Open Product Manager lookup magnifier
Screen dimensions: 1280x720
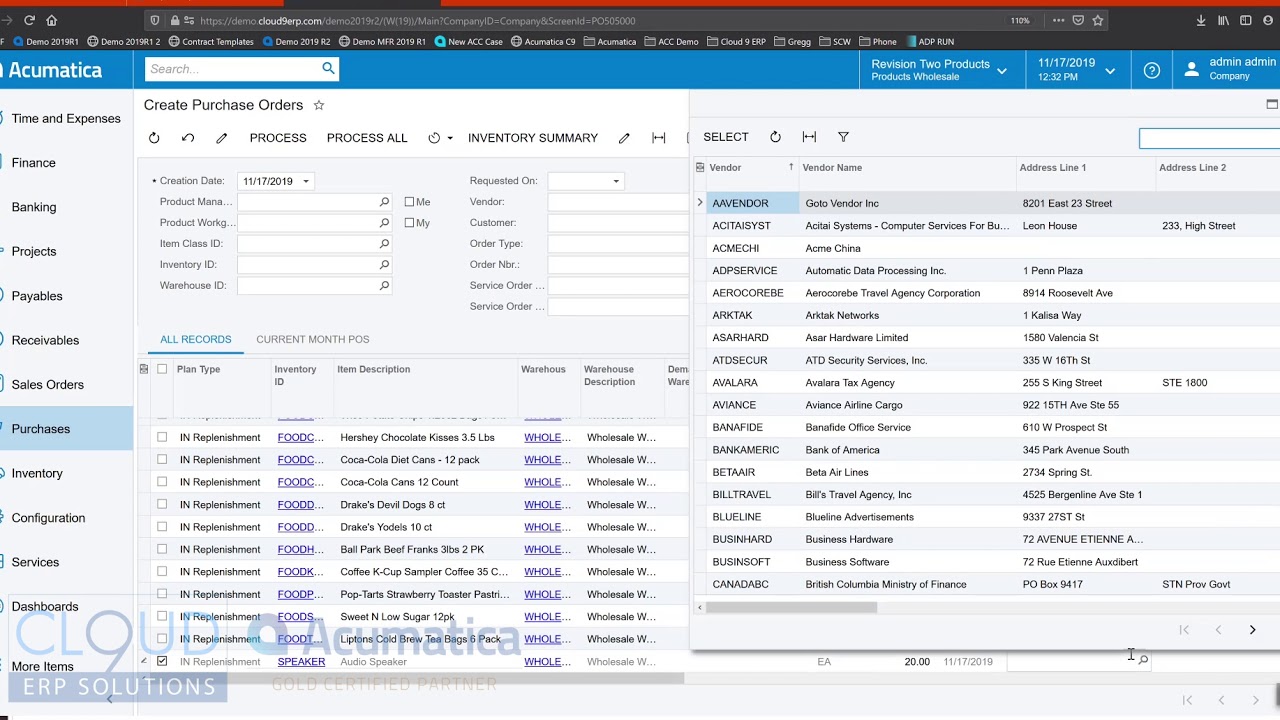click(x=384, y=202)
